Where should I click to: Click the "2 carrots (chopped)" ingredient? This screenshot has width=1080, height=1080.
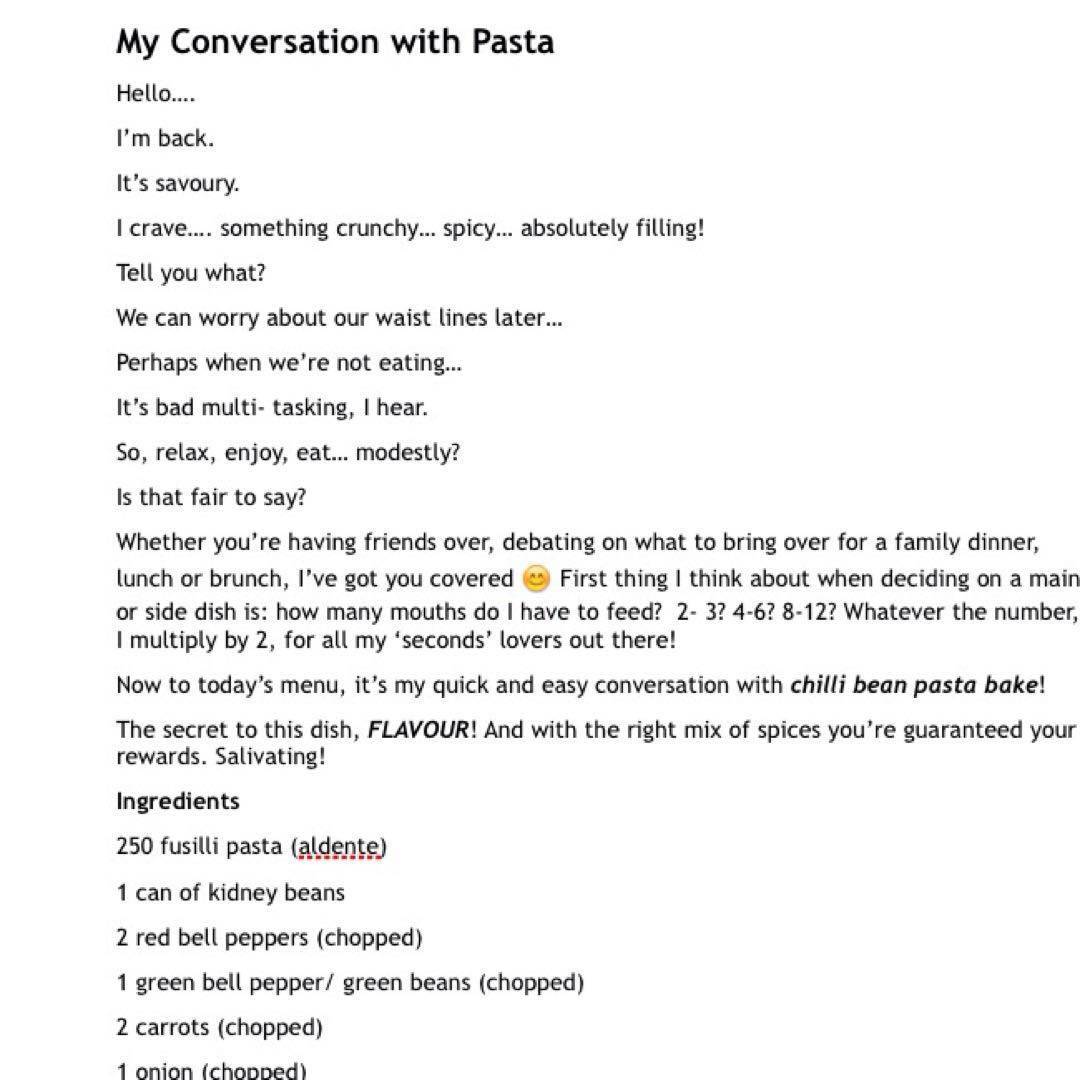pyautogui.click(x=219, y=1027)
